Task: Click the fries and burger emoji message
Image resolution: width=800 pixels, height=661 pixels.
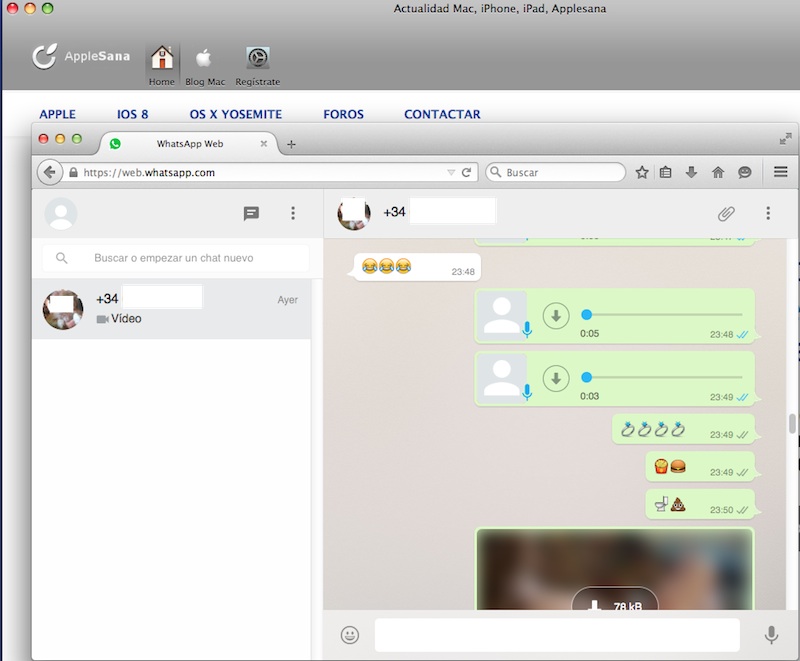Action: point(700,467)
